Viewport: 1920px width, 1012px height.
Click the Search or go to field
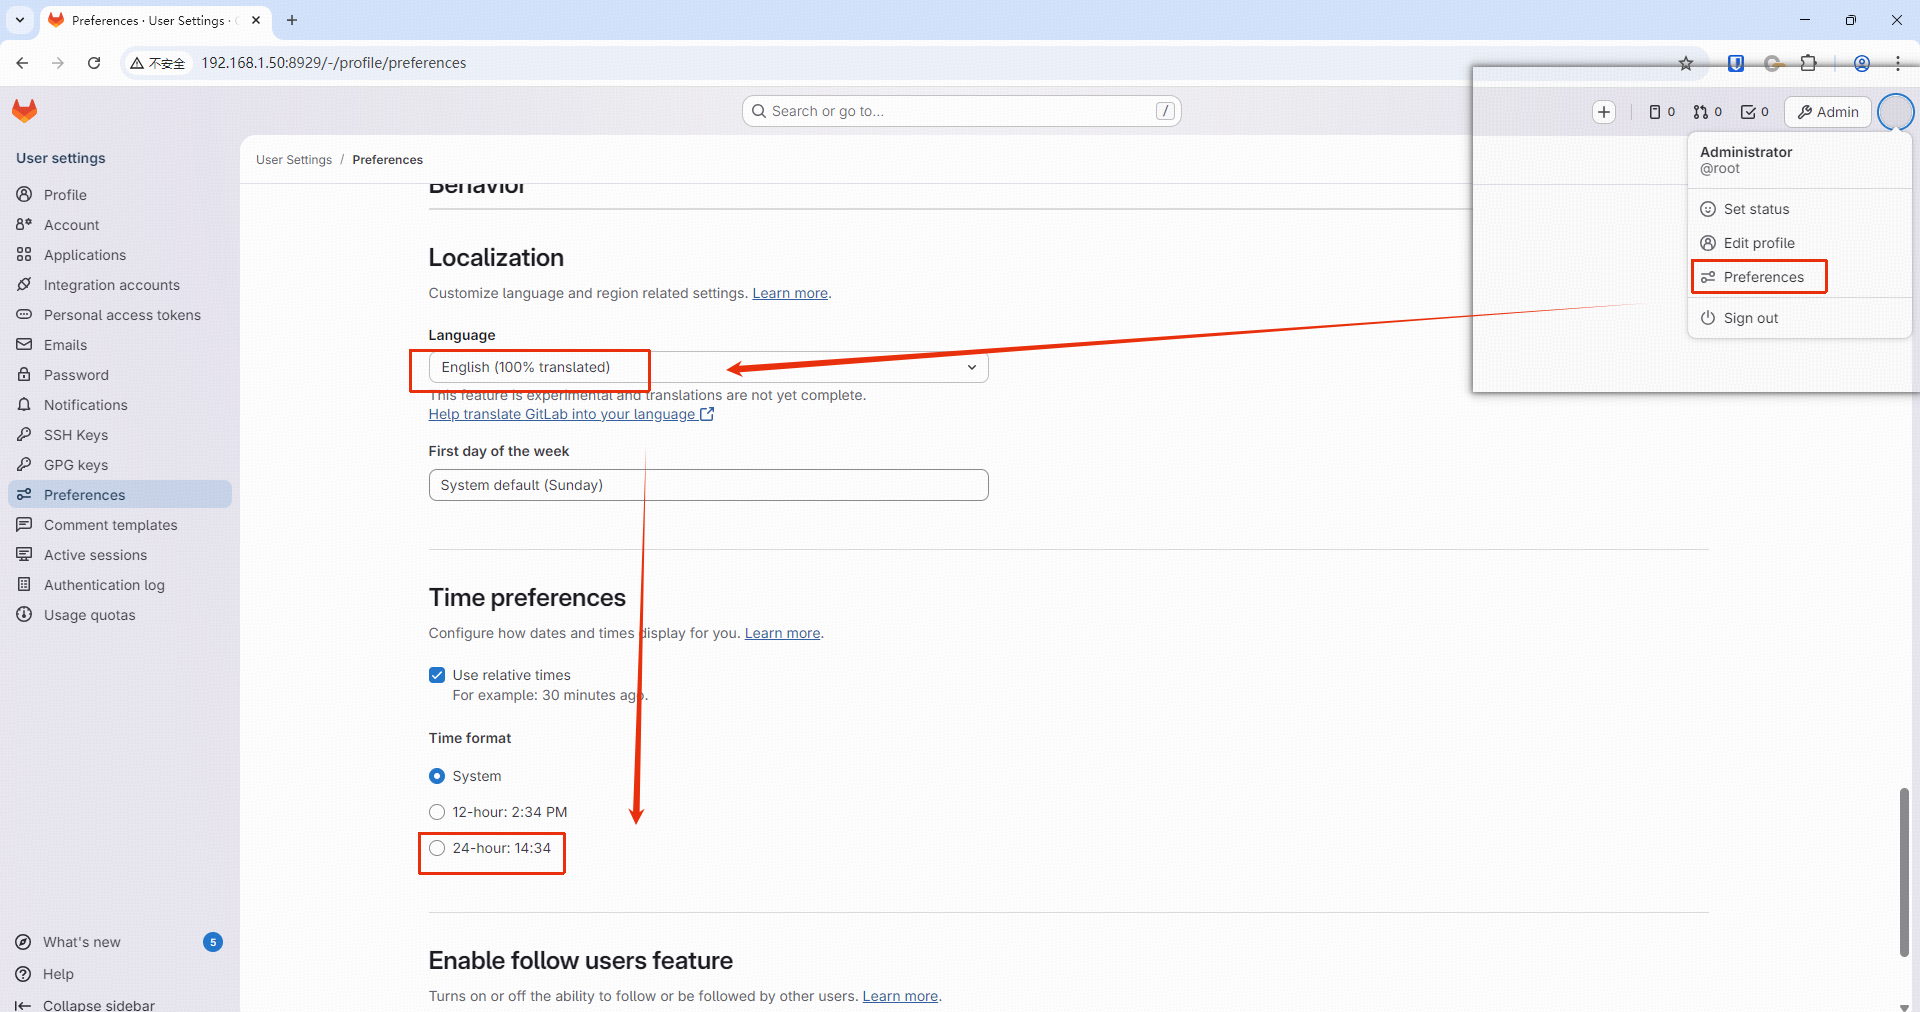point(962,111)
